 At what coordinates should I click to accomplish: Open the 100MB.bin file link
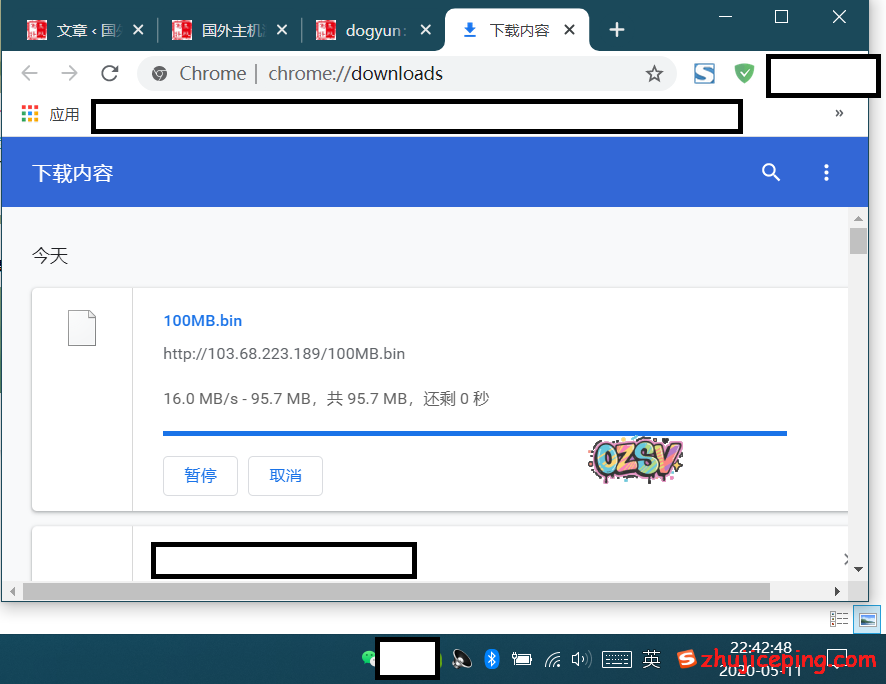203,321
